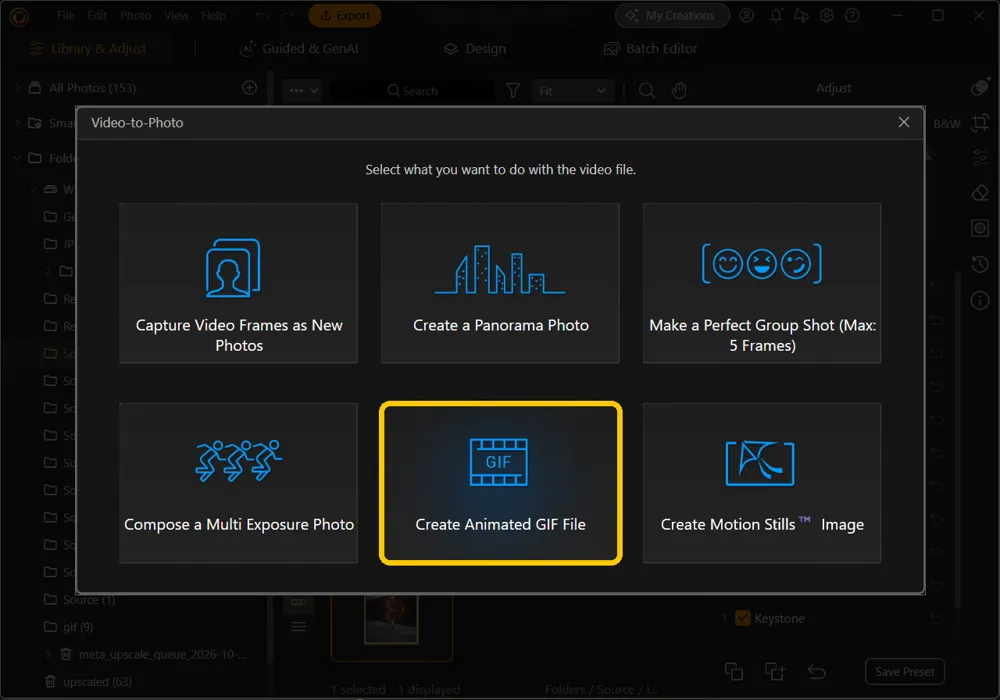Select the hand pan tool
The height and width of the screenshot is (700, 1000).
[679, 91]
